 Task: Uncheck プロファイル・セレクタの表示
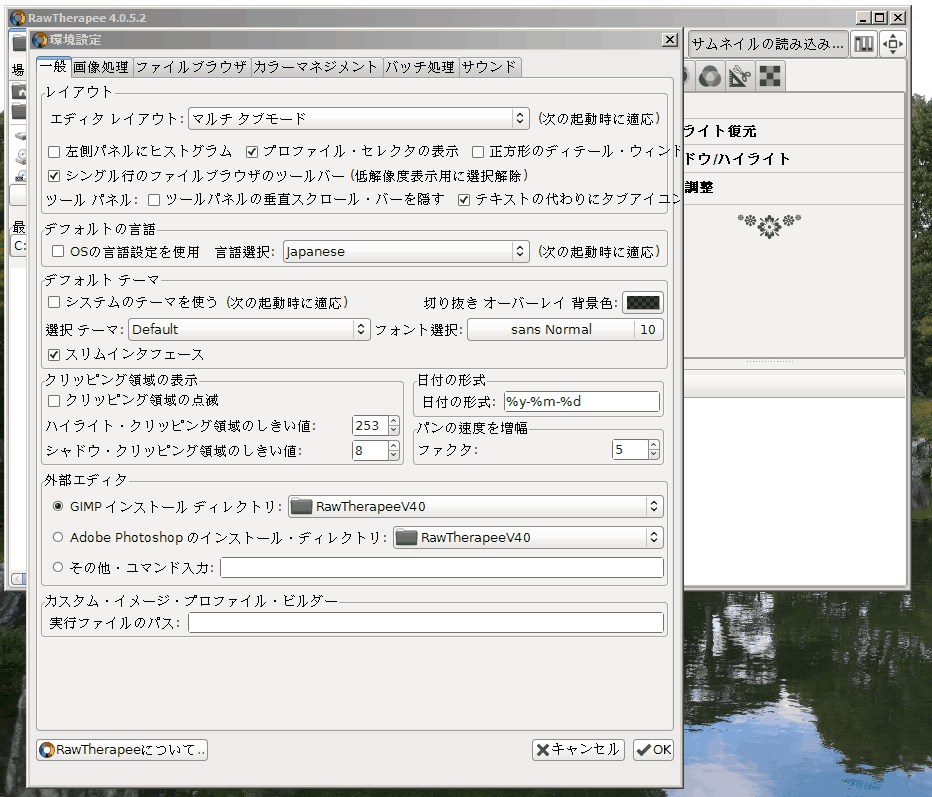click(x=252, y=152)
